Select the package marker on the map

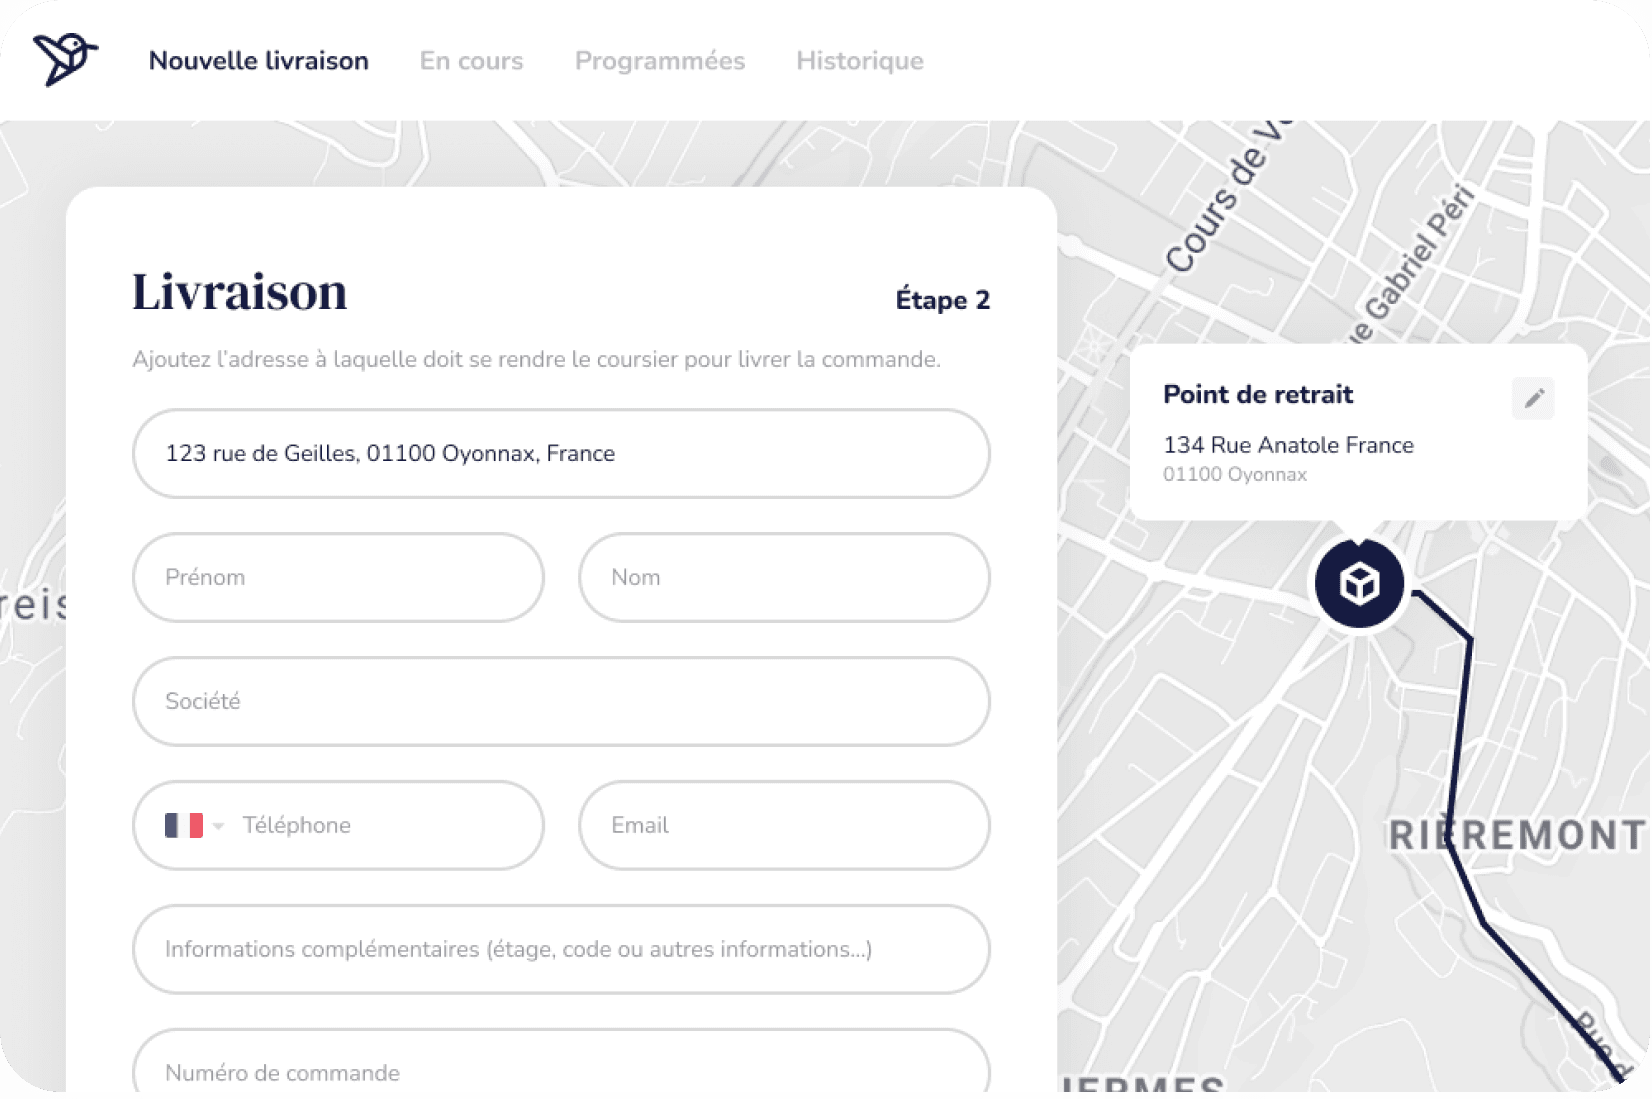(x=1357, y=582)
